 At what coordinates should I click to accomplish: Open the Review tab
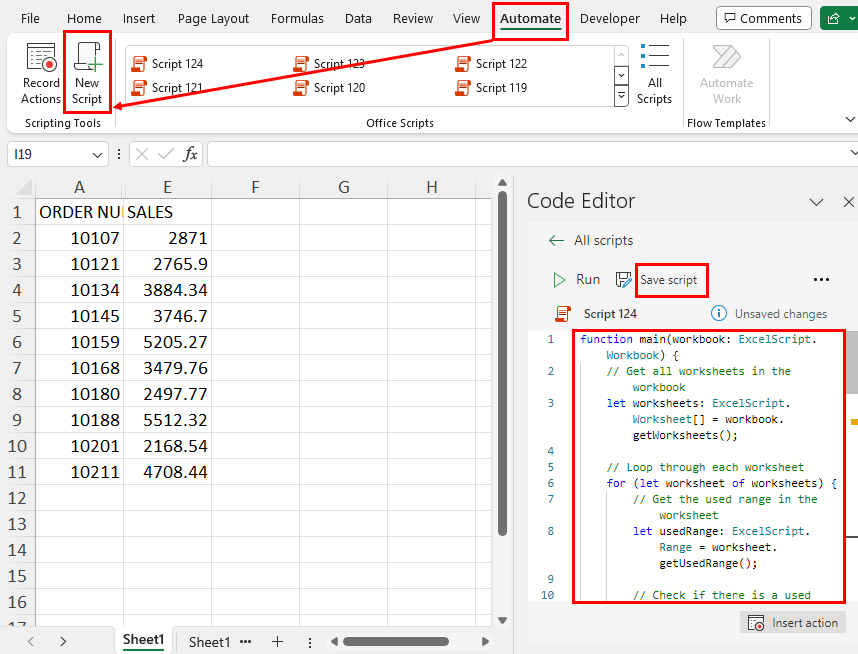click(413, 19)
